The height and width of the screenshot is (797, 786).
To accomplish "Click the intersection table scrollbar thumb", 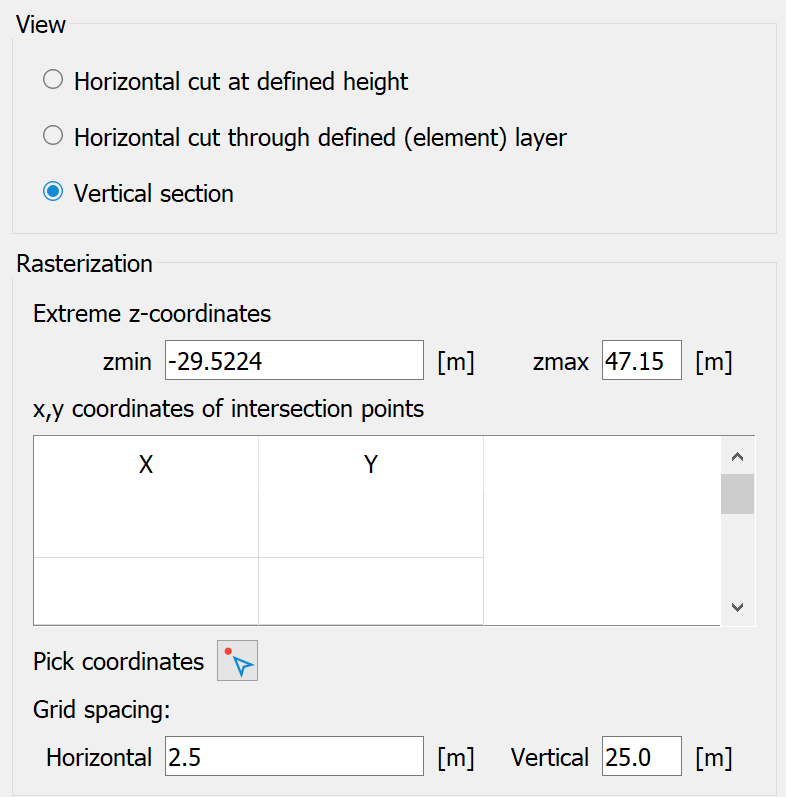I will (x=737, y=494).
